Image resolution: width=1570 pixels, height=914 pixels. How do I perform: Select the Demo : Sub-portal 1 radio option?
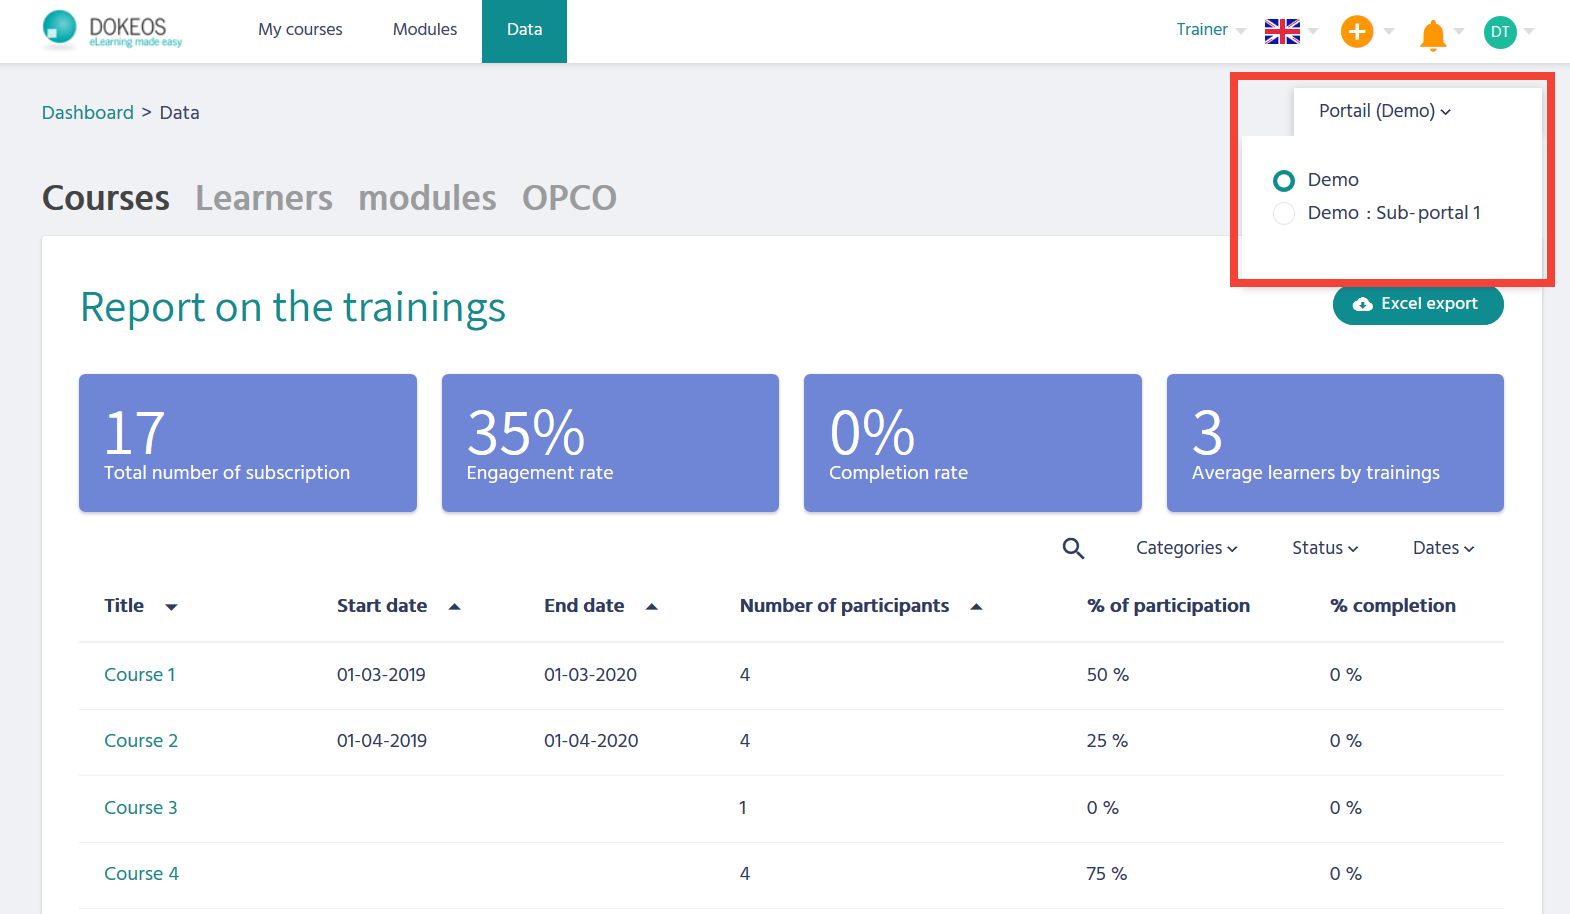1284,214
